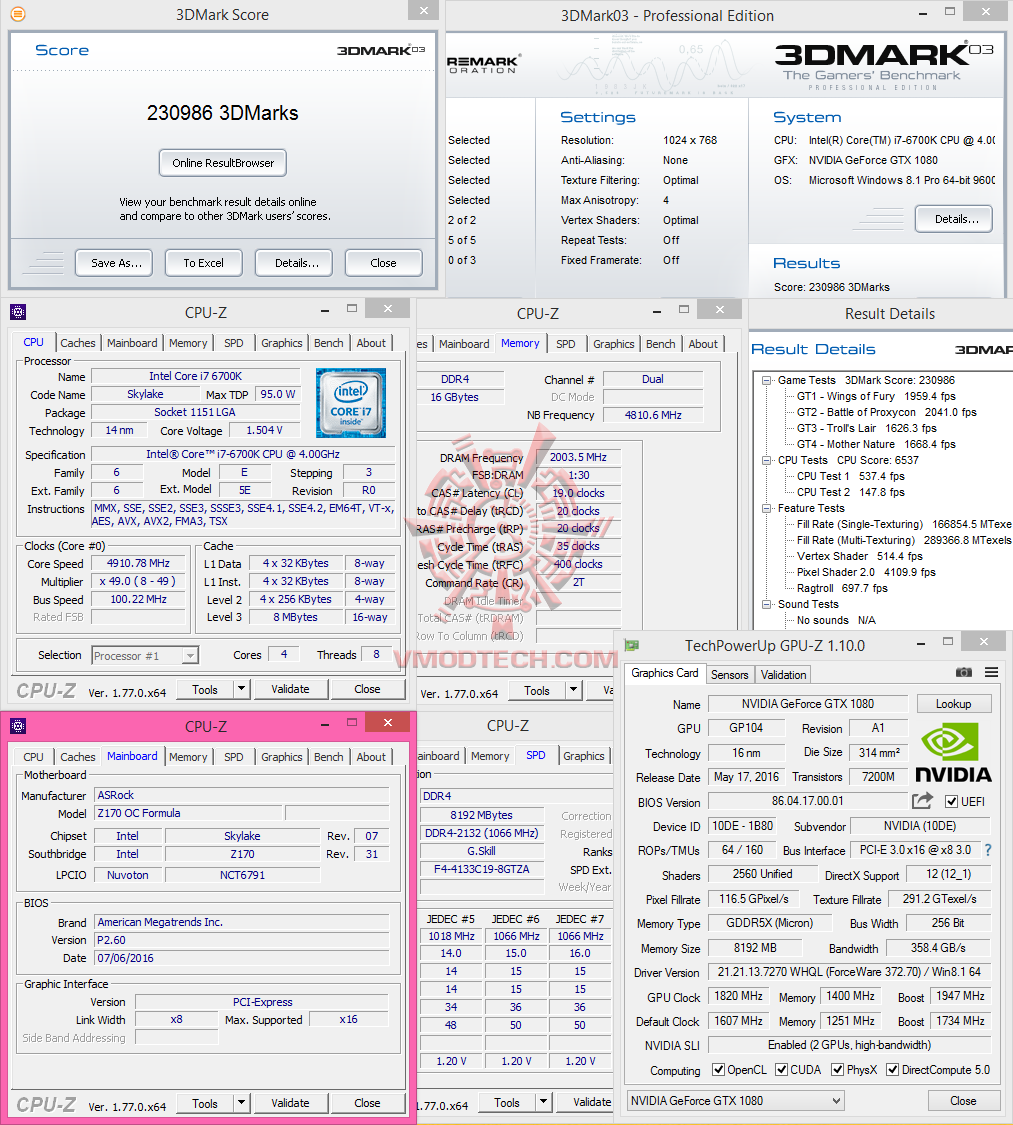Viewport: 1013px width, 1125px height.
Task: Click the Intel Core i7 badge in CPU-Z
Action: tap(351, 403)
